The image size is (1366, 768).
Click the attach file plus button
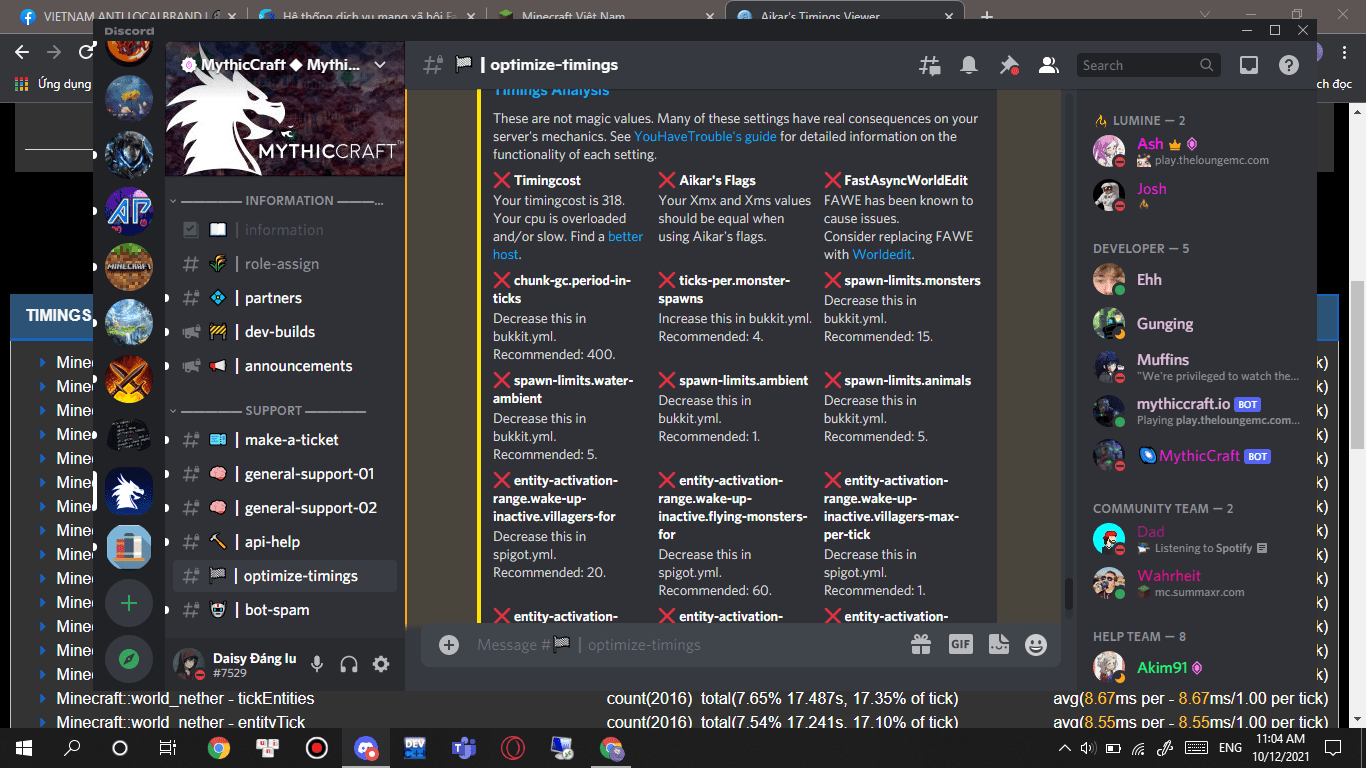point(449,645)
